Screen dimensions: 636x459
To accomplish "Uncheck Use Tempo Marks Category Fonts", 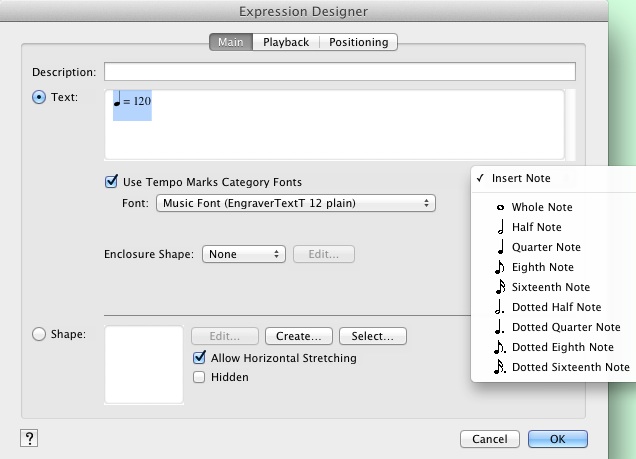I will (x=112, y=182).
